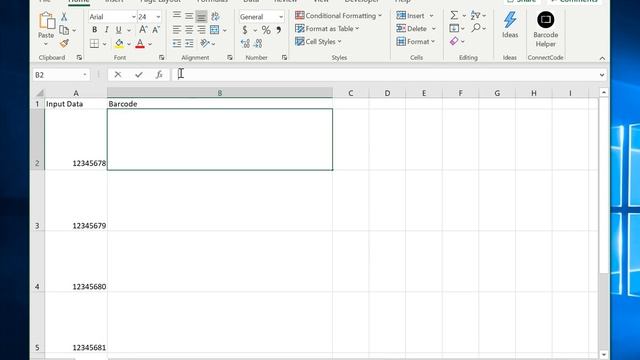Toggle center horizontal alignment
The width and height of the screenshot is (640, 360).
coord(189,30)
